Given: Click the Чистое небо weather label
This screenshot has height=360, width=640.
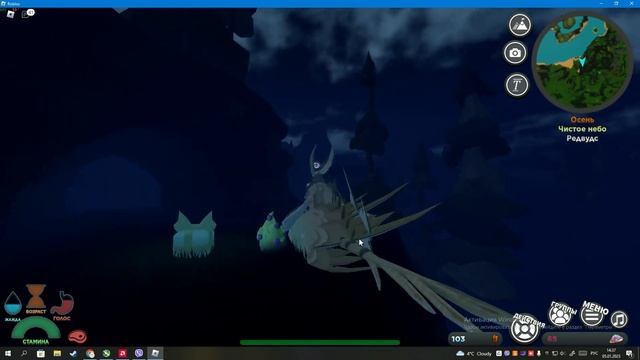Looking at the screenshot, I should point(582,129).
